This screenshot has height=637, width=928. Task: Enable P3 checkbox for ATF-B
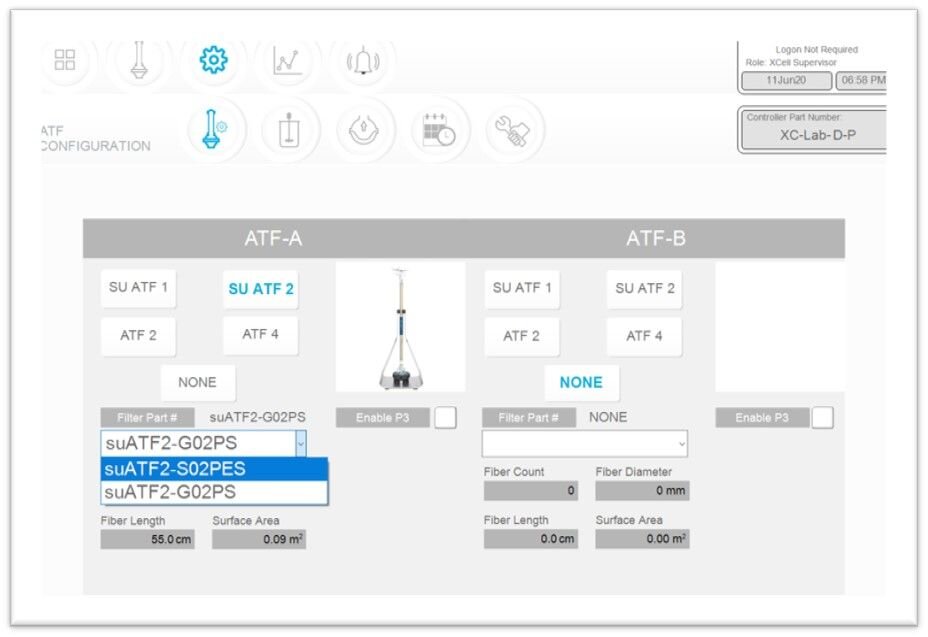click(x=822, y=418)
